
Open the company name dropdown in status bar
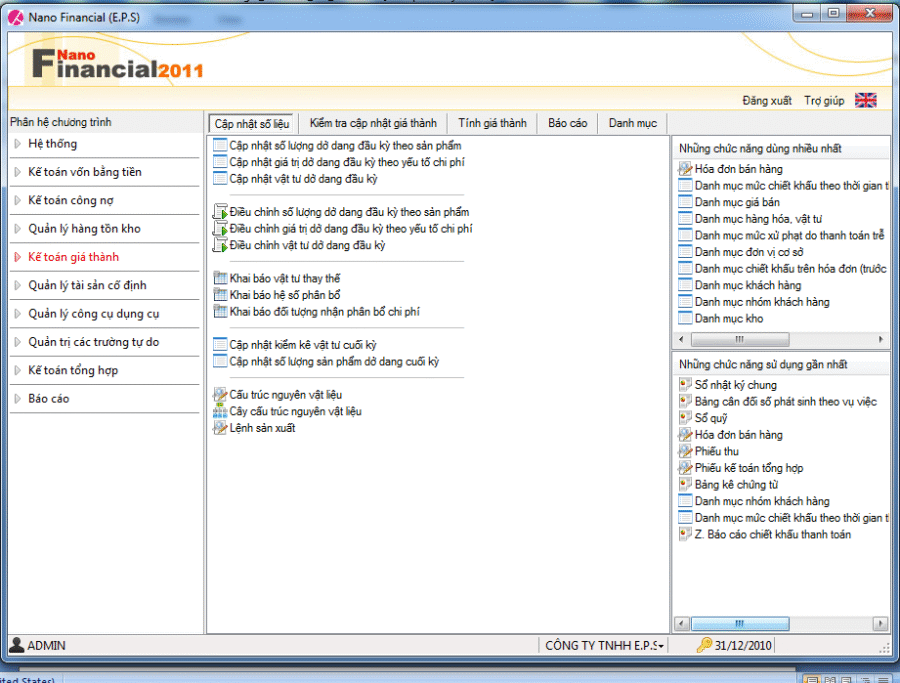(x=661, y=646)
